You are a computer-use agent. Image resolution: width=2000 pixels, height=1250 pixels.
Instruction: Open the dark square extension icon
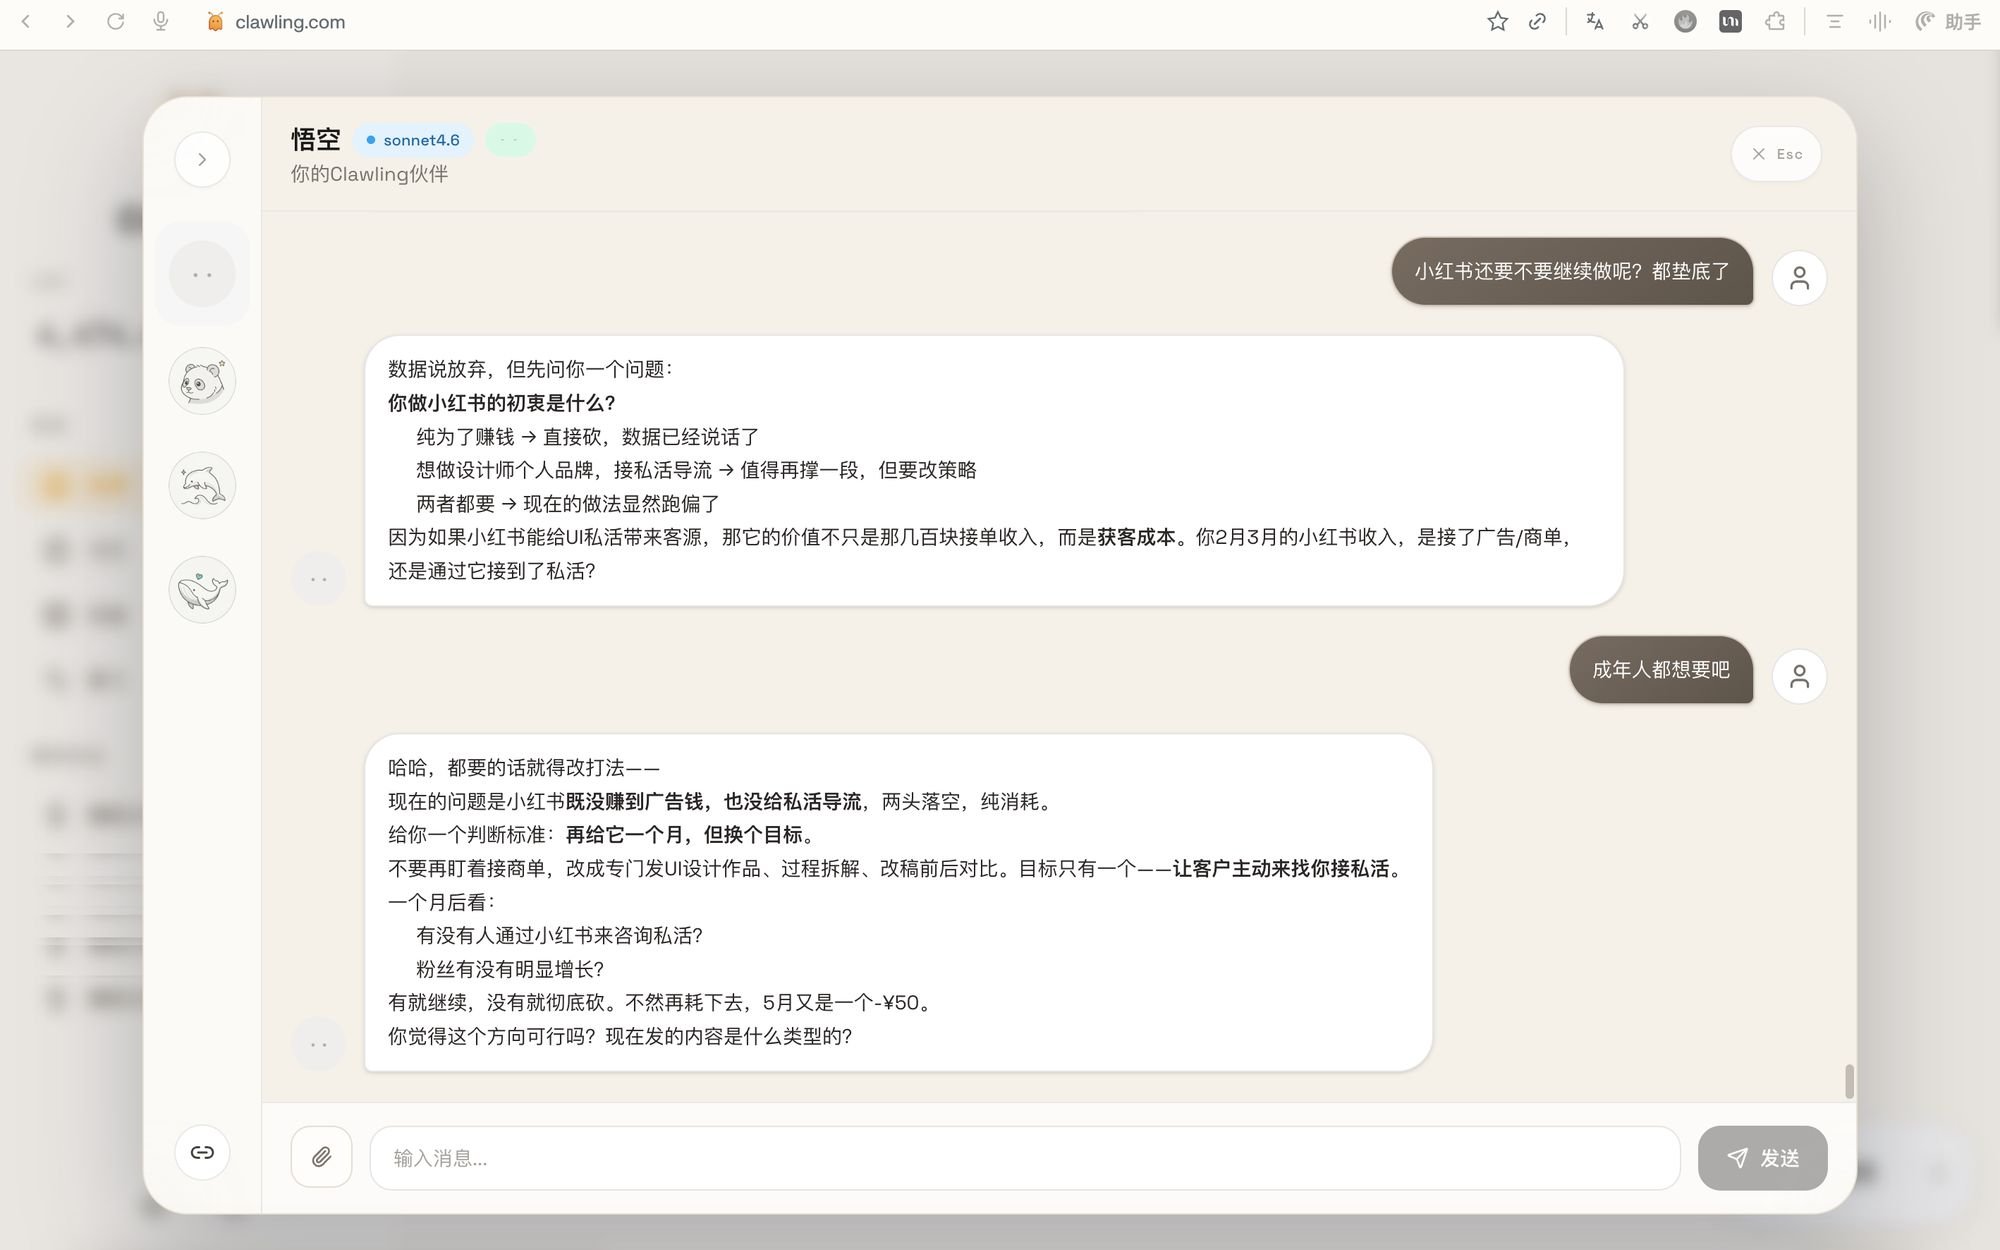1730,21
